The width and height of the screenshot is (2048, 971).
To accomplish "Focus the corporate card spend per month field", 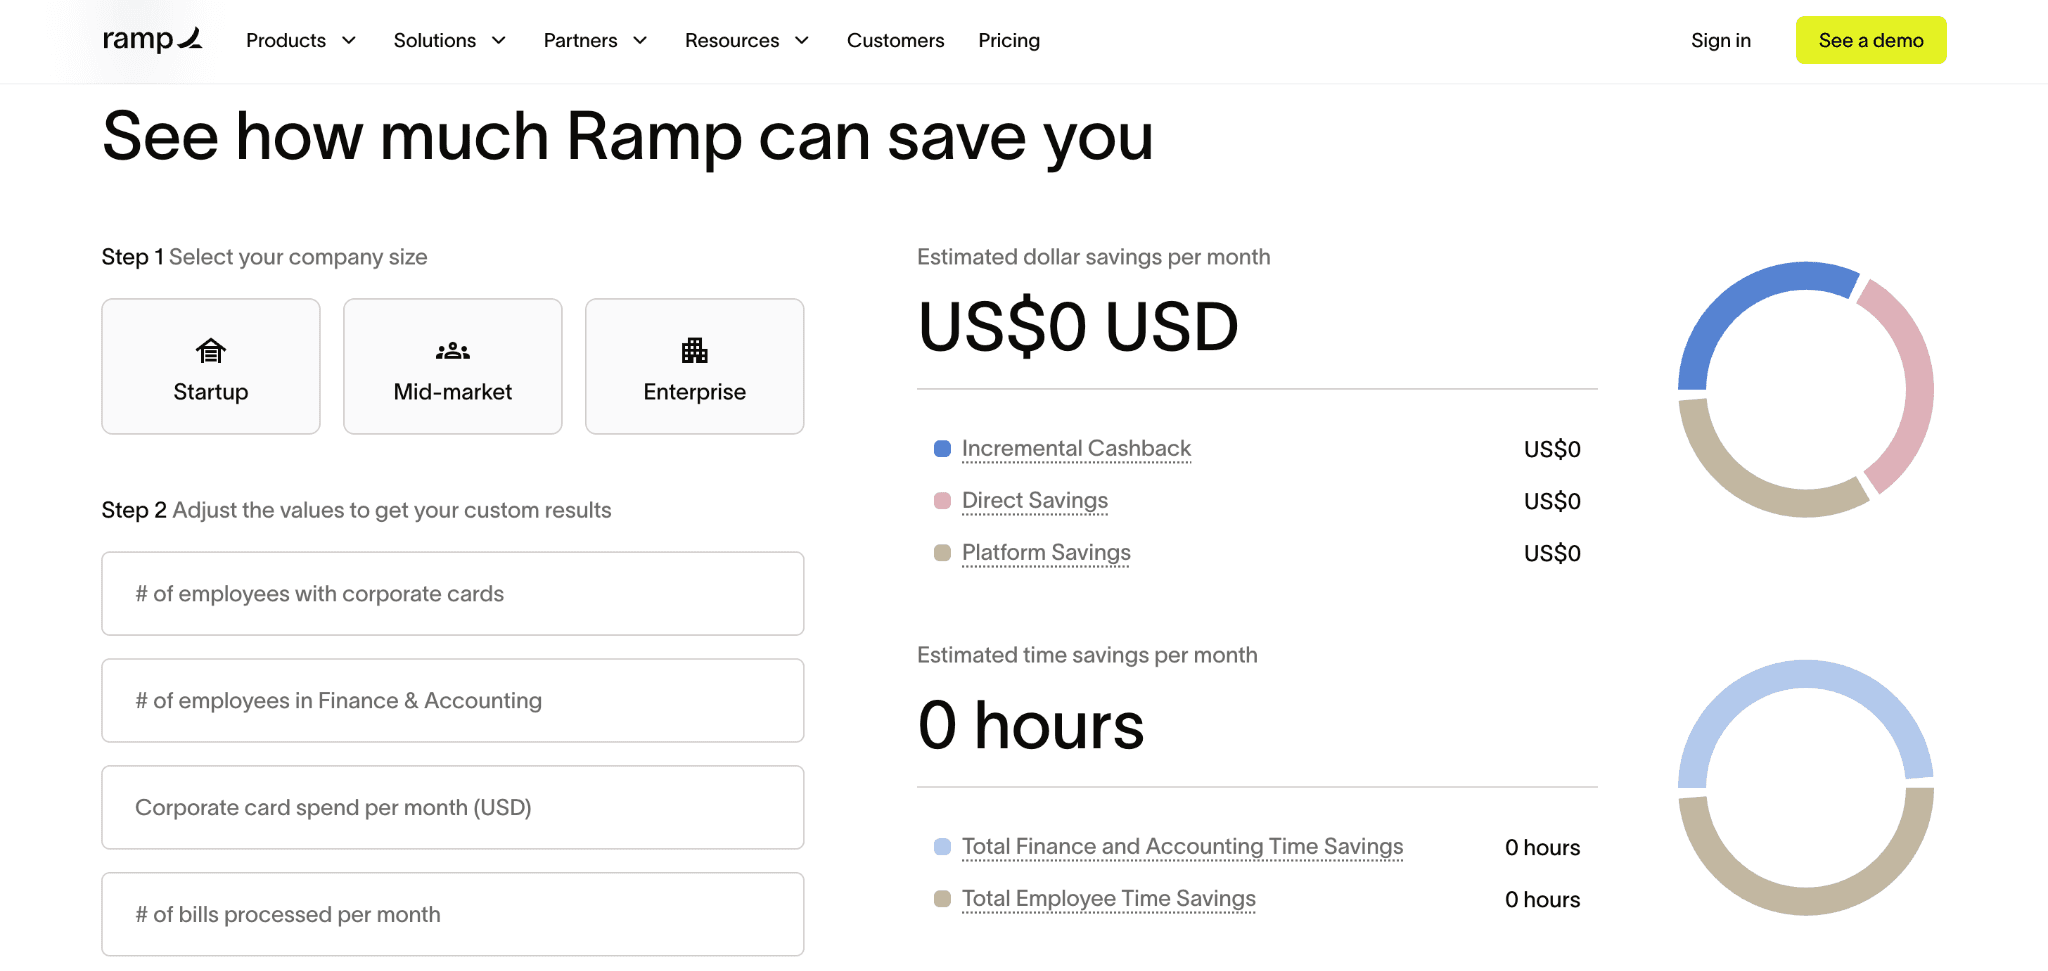I will 453,808.
